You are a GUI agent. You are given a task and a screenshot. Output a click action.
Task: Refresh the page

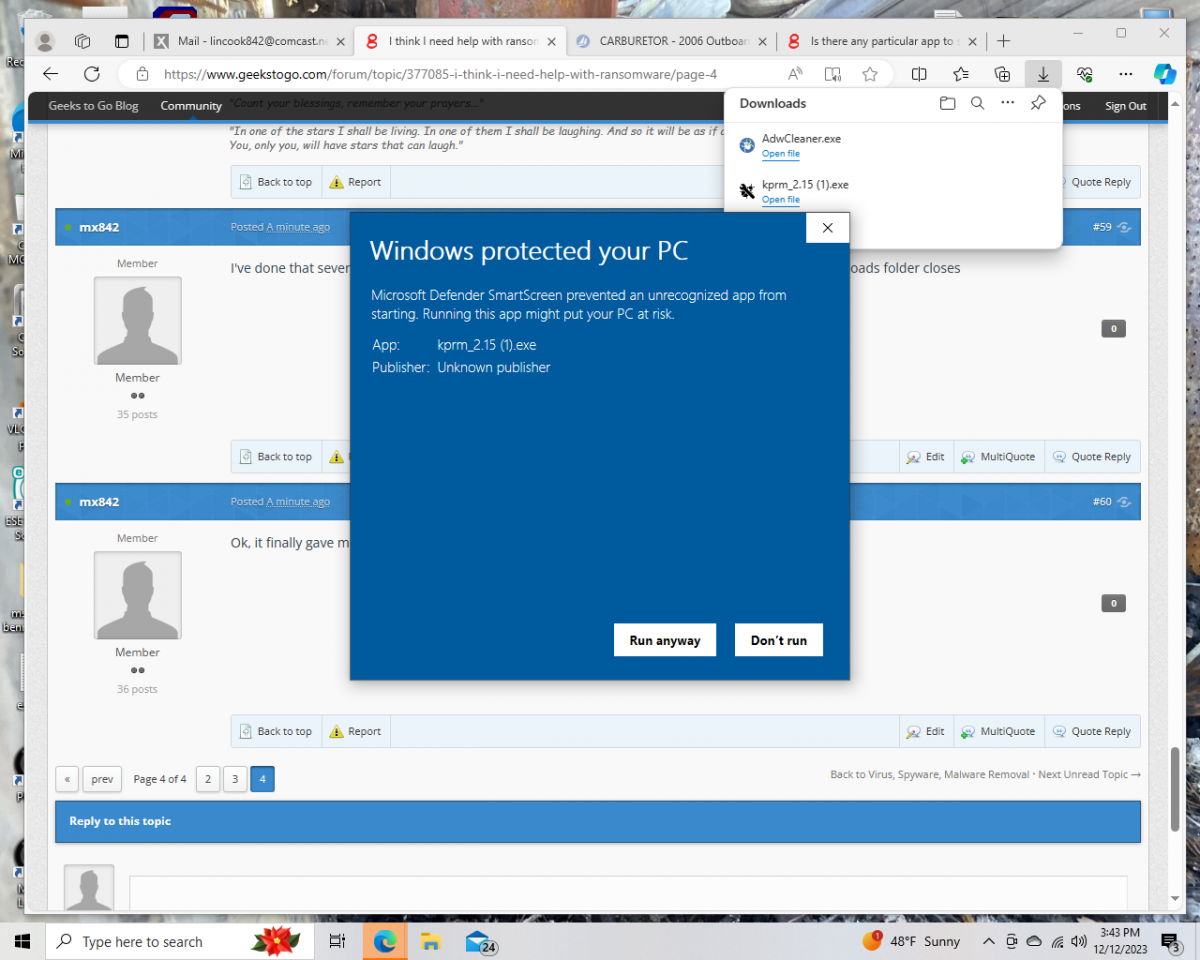pos(92,74)
